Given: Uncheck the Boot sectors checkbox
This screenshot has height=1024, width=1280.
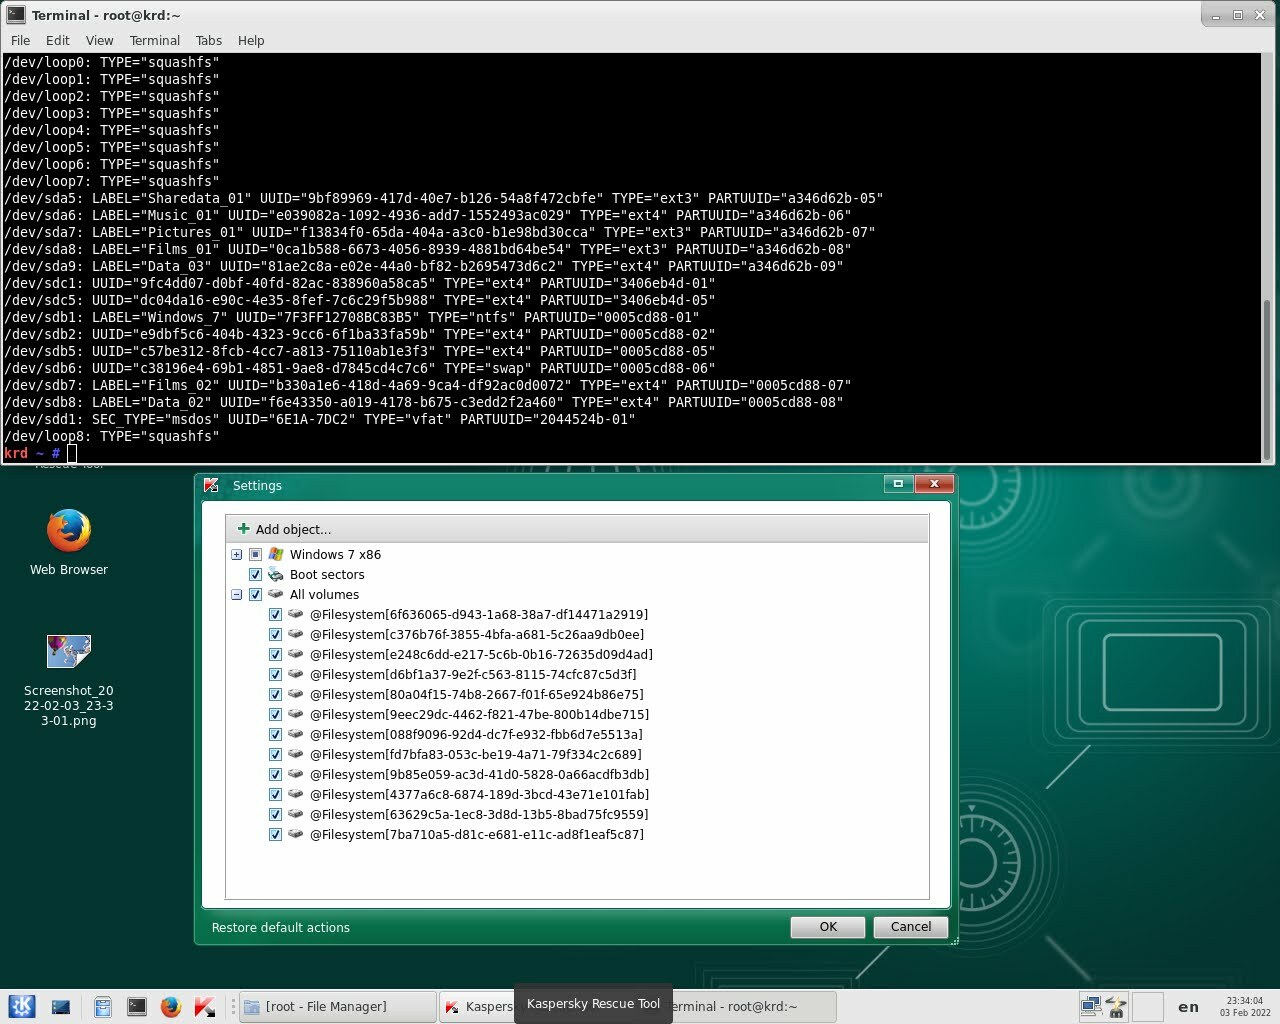Looking at the screenshot, I should (255, 574).
